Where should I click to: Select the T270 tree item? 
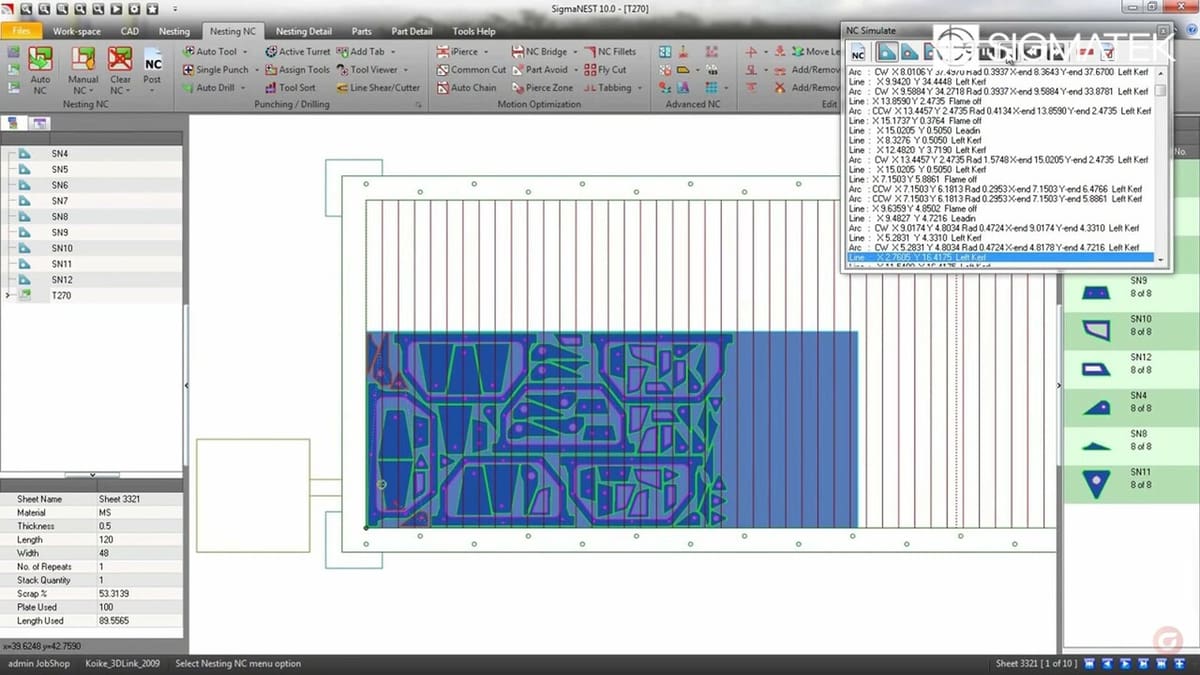click(x=62, y=295)
